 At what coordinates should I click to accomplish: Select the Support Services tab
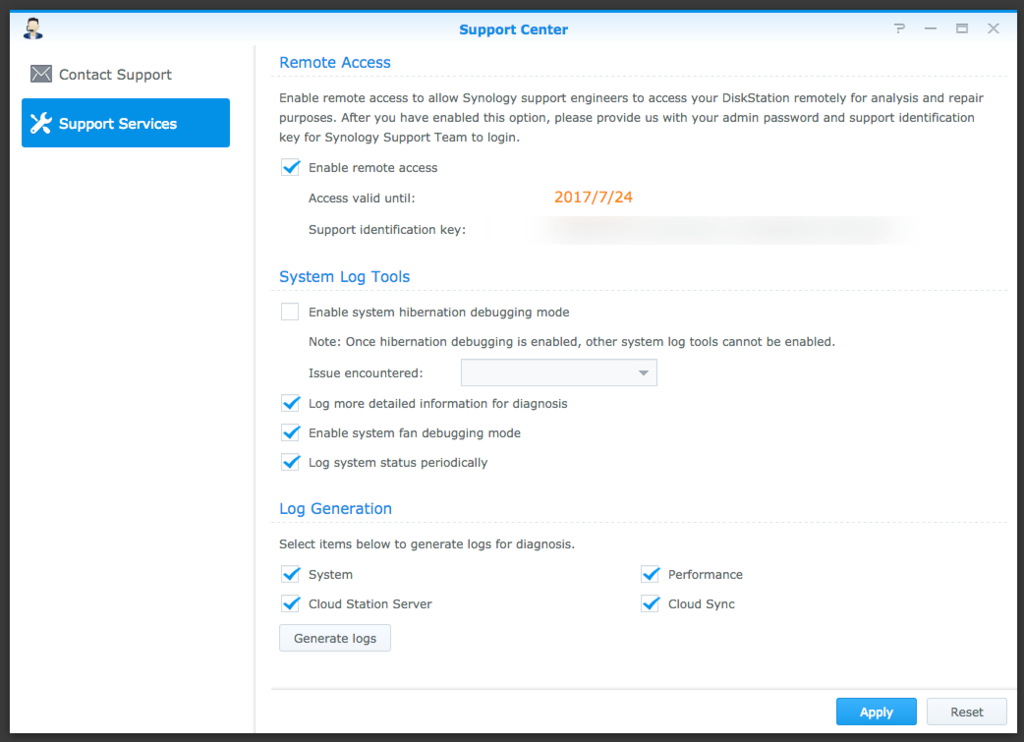tap(126, 123)
